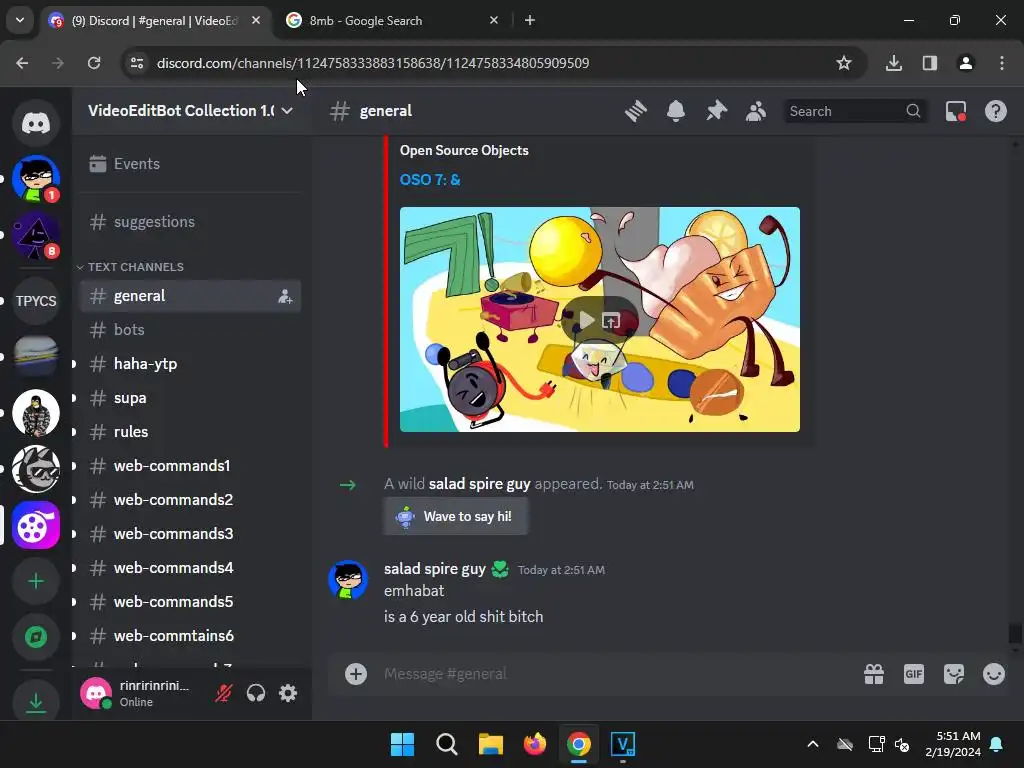Open the rules channel

190,432
